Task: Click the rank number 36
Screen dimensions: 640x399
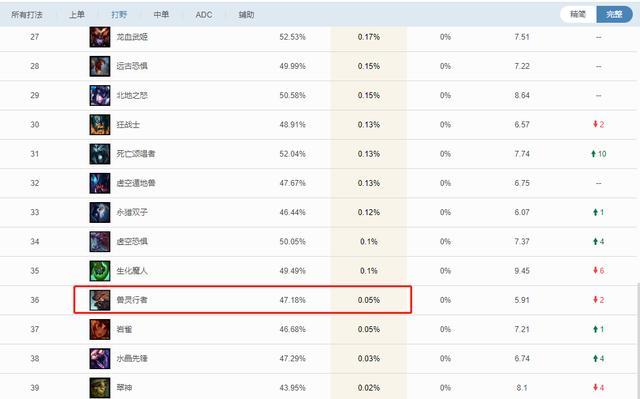Action: 35,300
